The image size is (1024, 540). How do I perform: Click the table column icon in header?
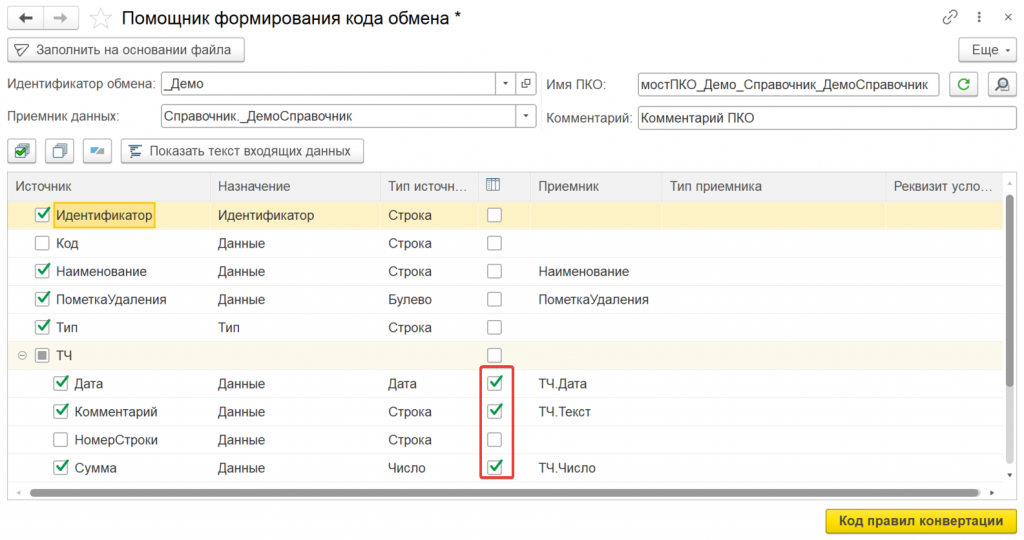[493, 185]
